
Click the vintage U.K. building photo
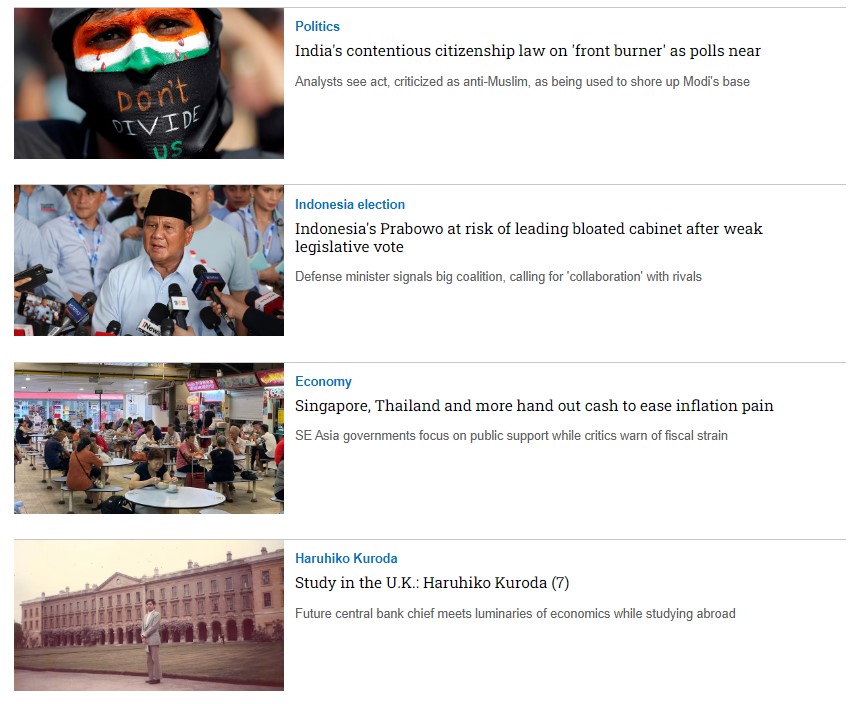(149, 615)
